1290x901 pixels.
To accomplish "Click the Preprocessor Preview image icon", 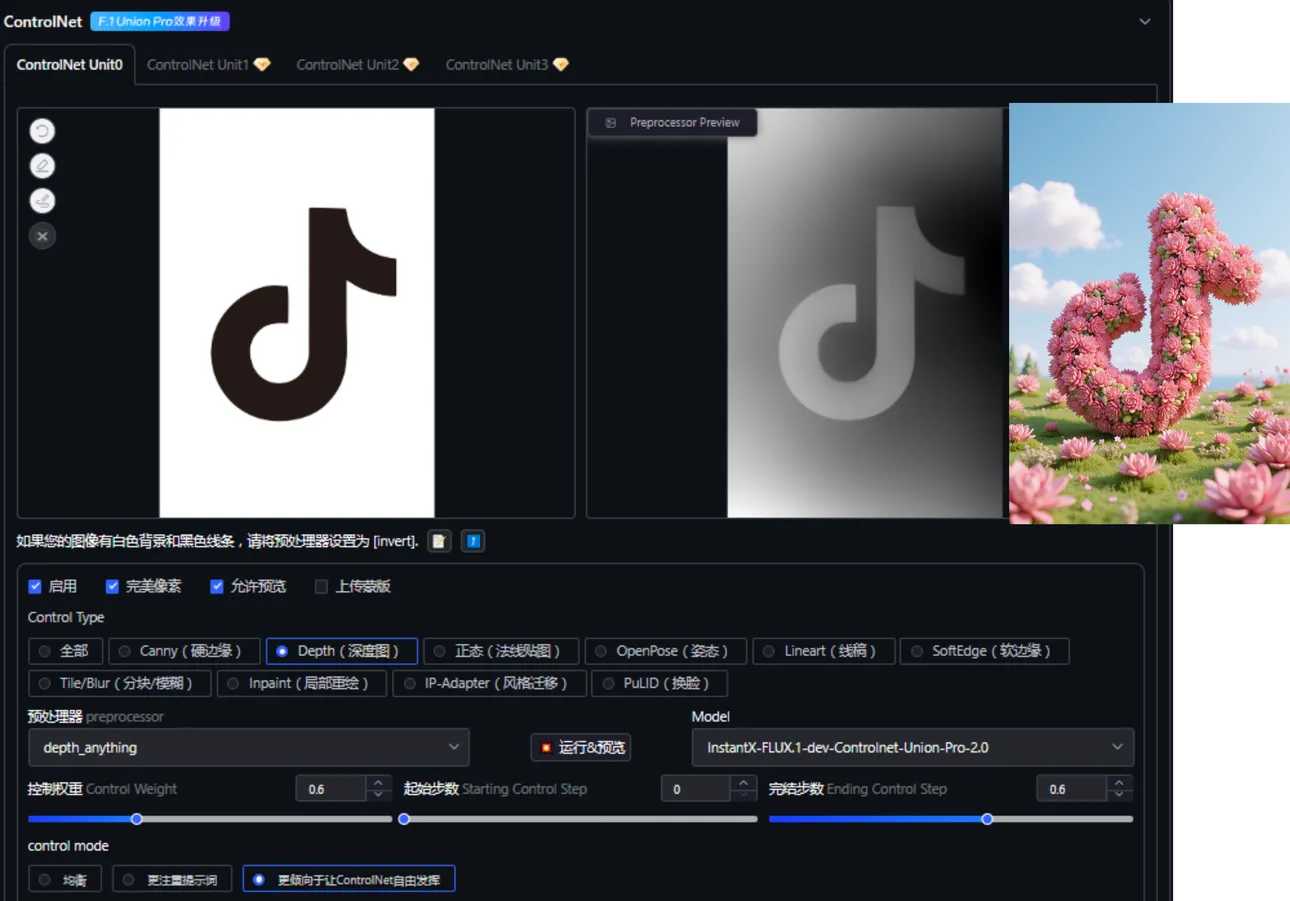I will point(611,123).
